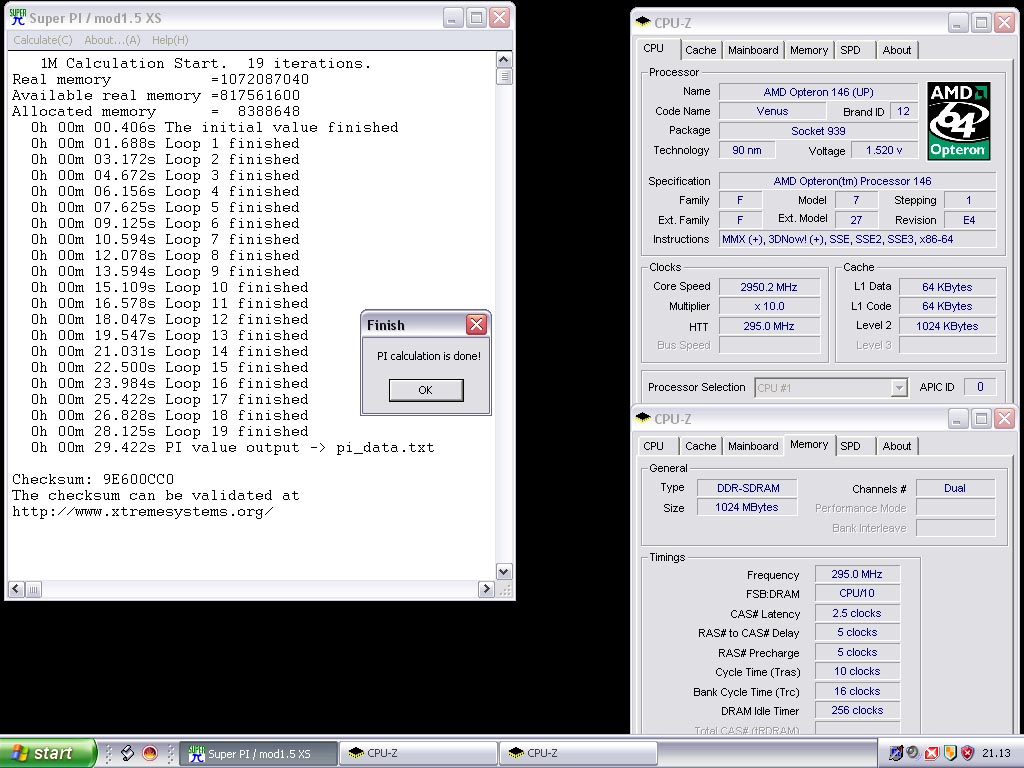Select the second CPU-Z taskbar button
The image size is (1024, 768).
578,754
